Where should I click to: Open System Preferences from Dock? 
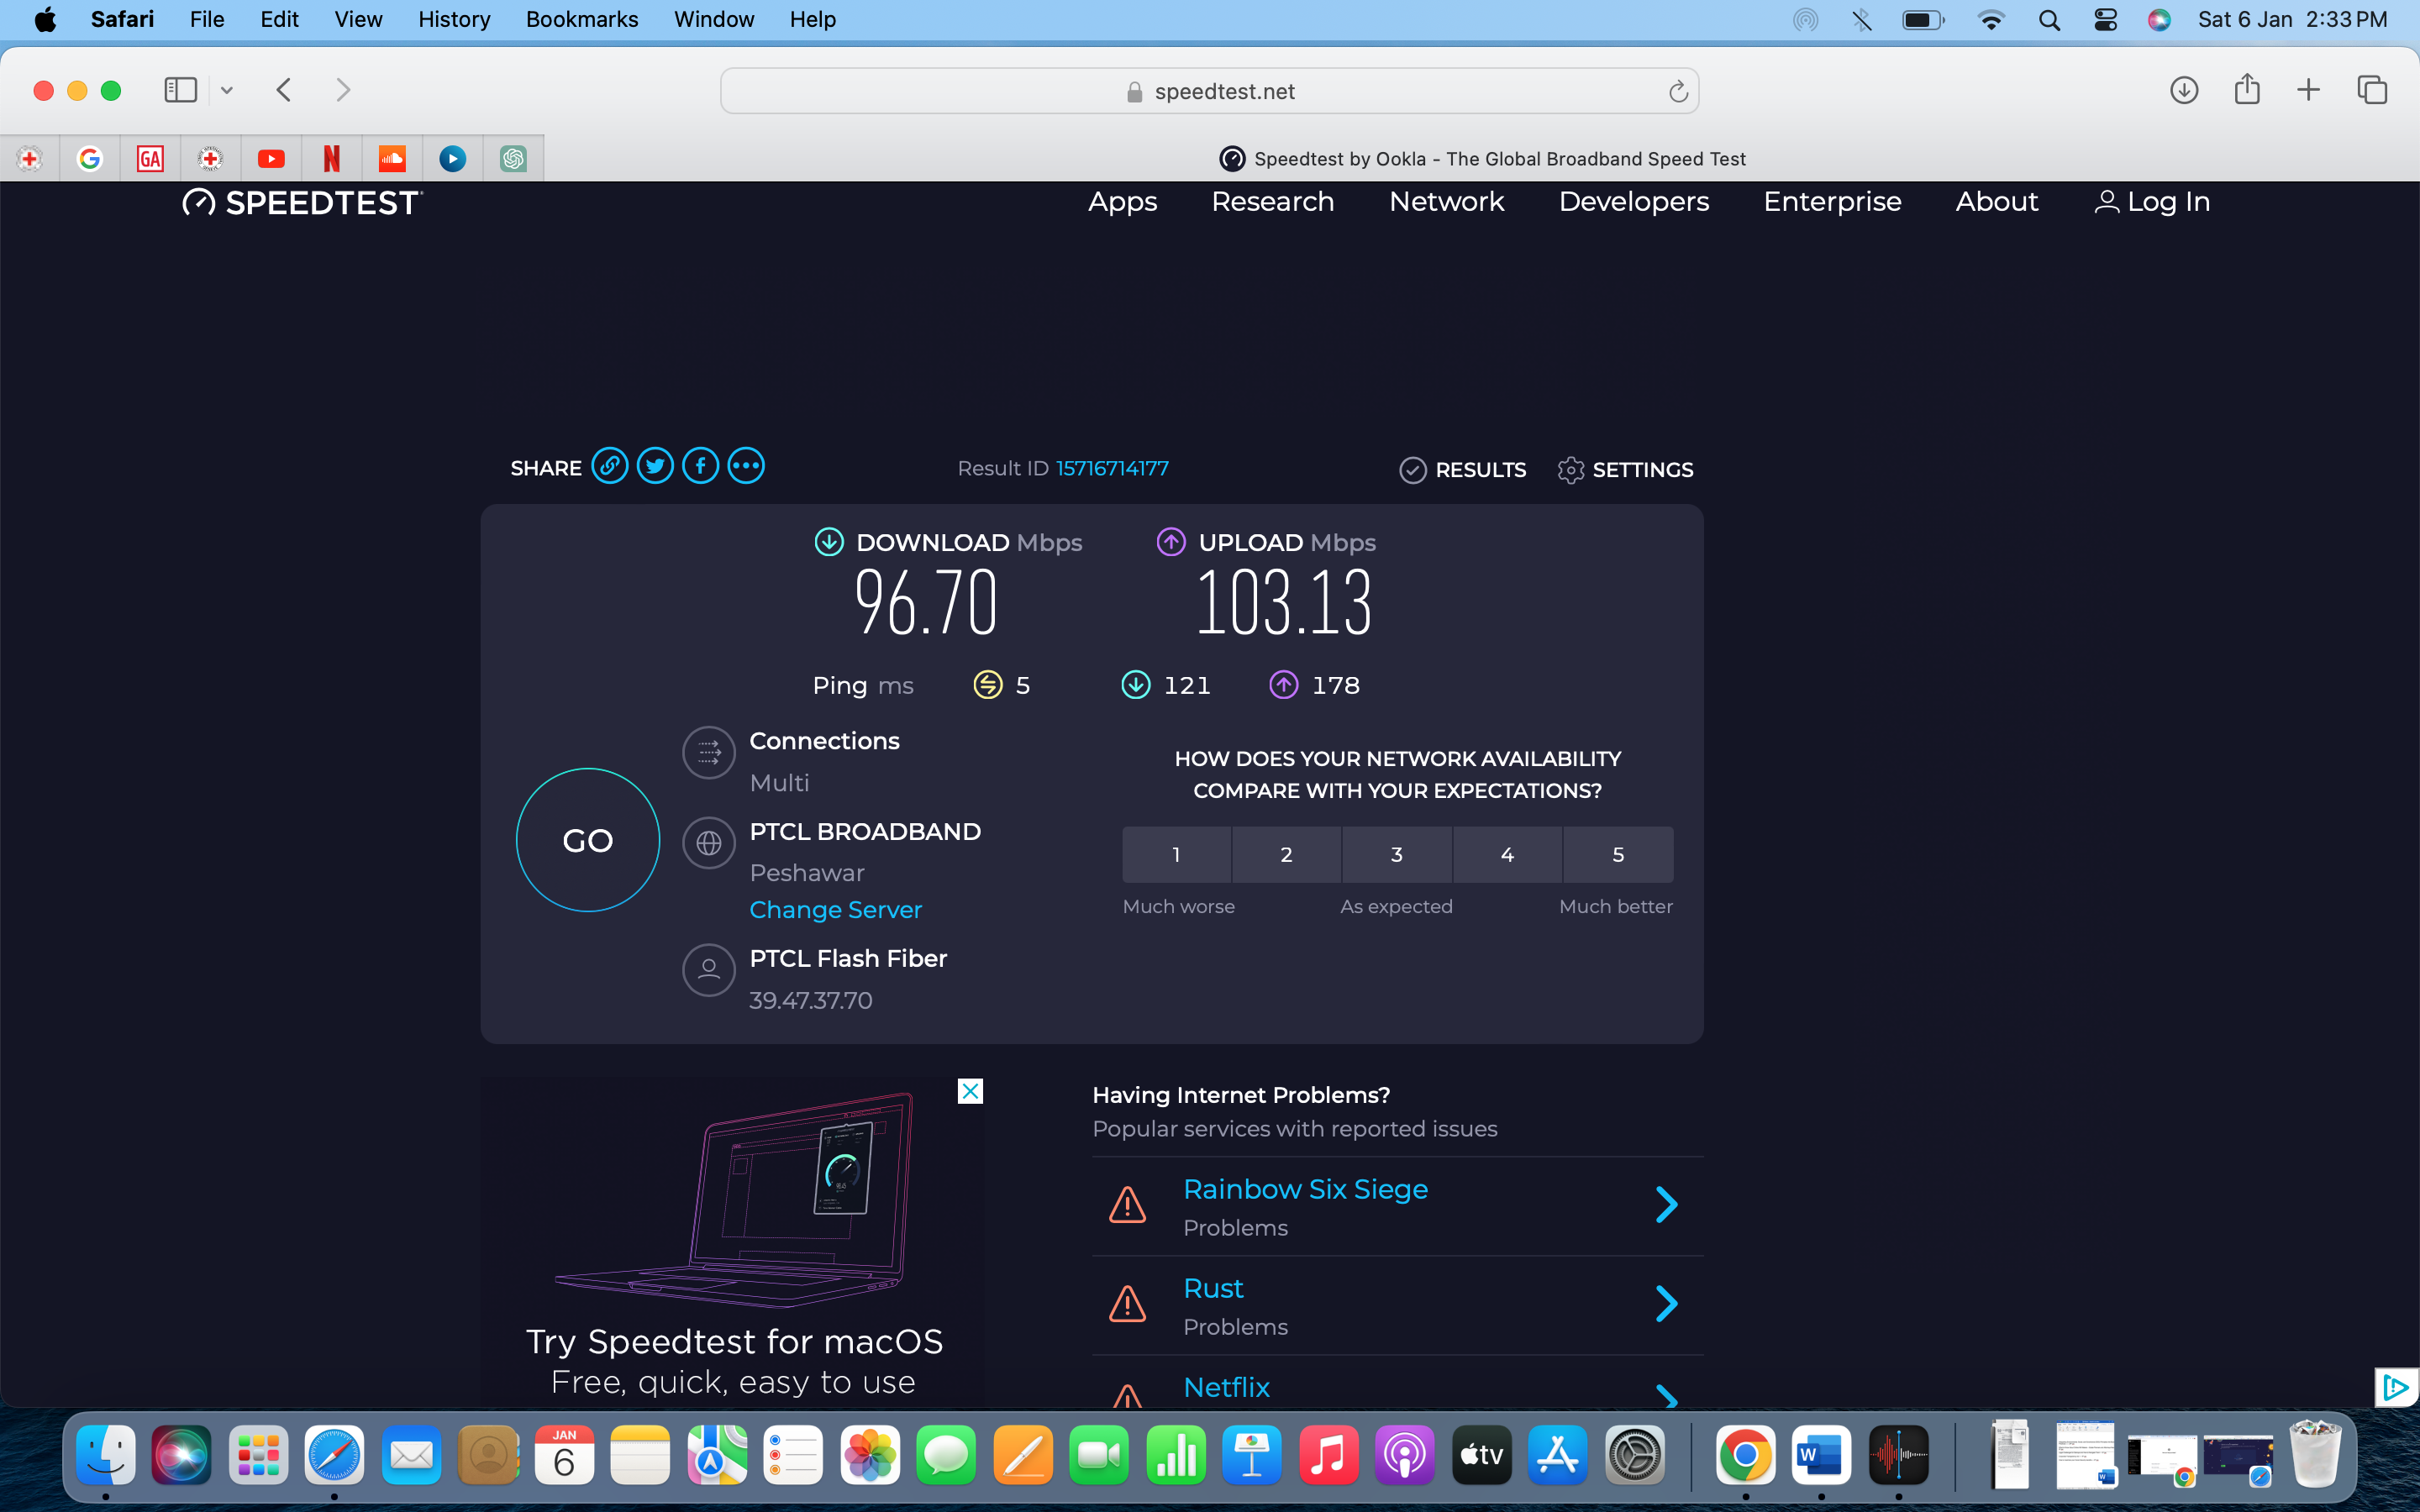tap(1635, 1455)
